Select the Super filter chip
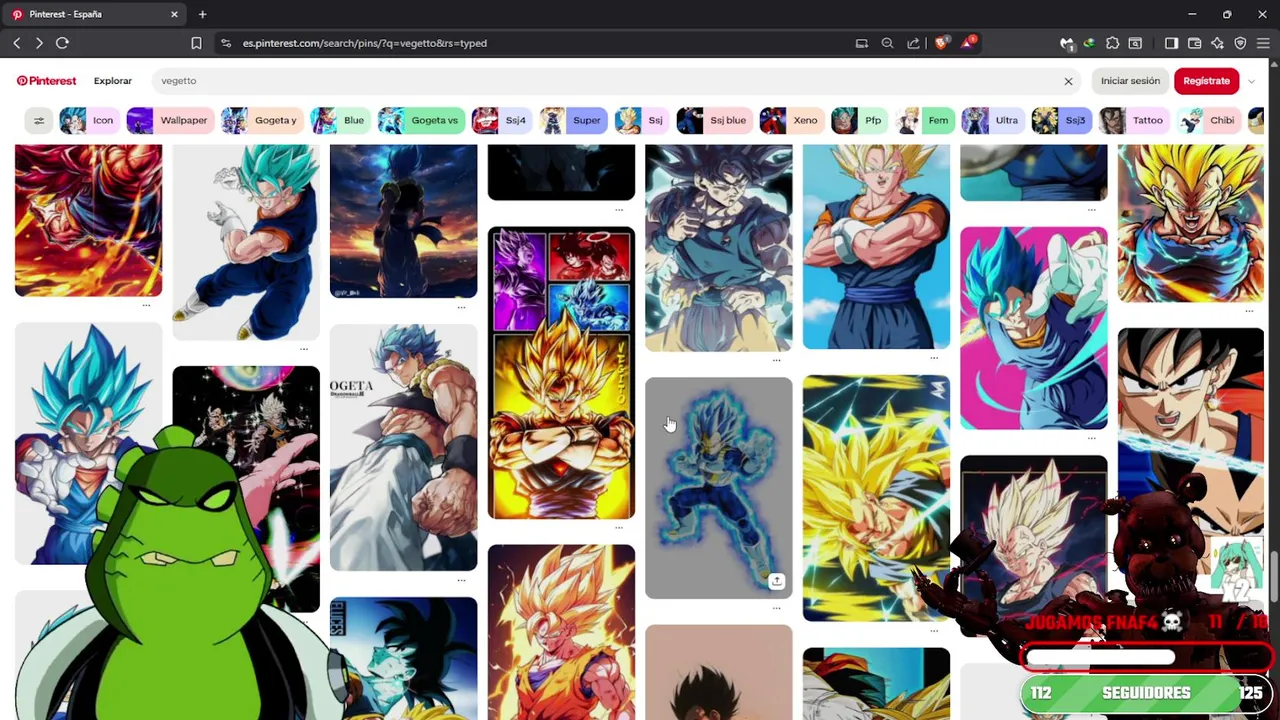This screenshot has width=1280, height=720. coord(573,120)
